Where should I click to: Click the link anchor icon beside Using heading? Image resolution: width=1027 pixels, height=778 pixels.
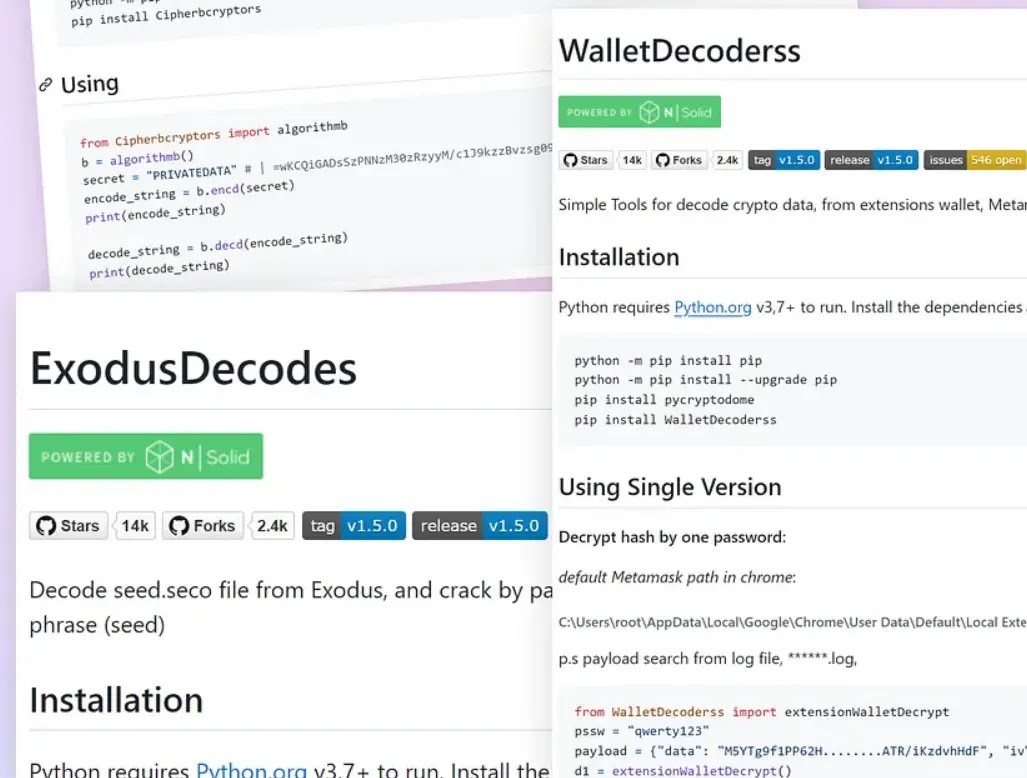pyautogui.click(x=45, y=84)
